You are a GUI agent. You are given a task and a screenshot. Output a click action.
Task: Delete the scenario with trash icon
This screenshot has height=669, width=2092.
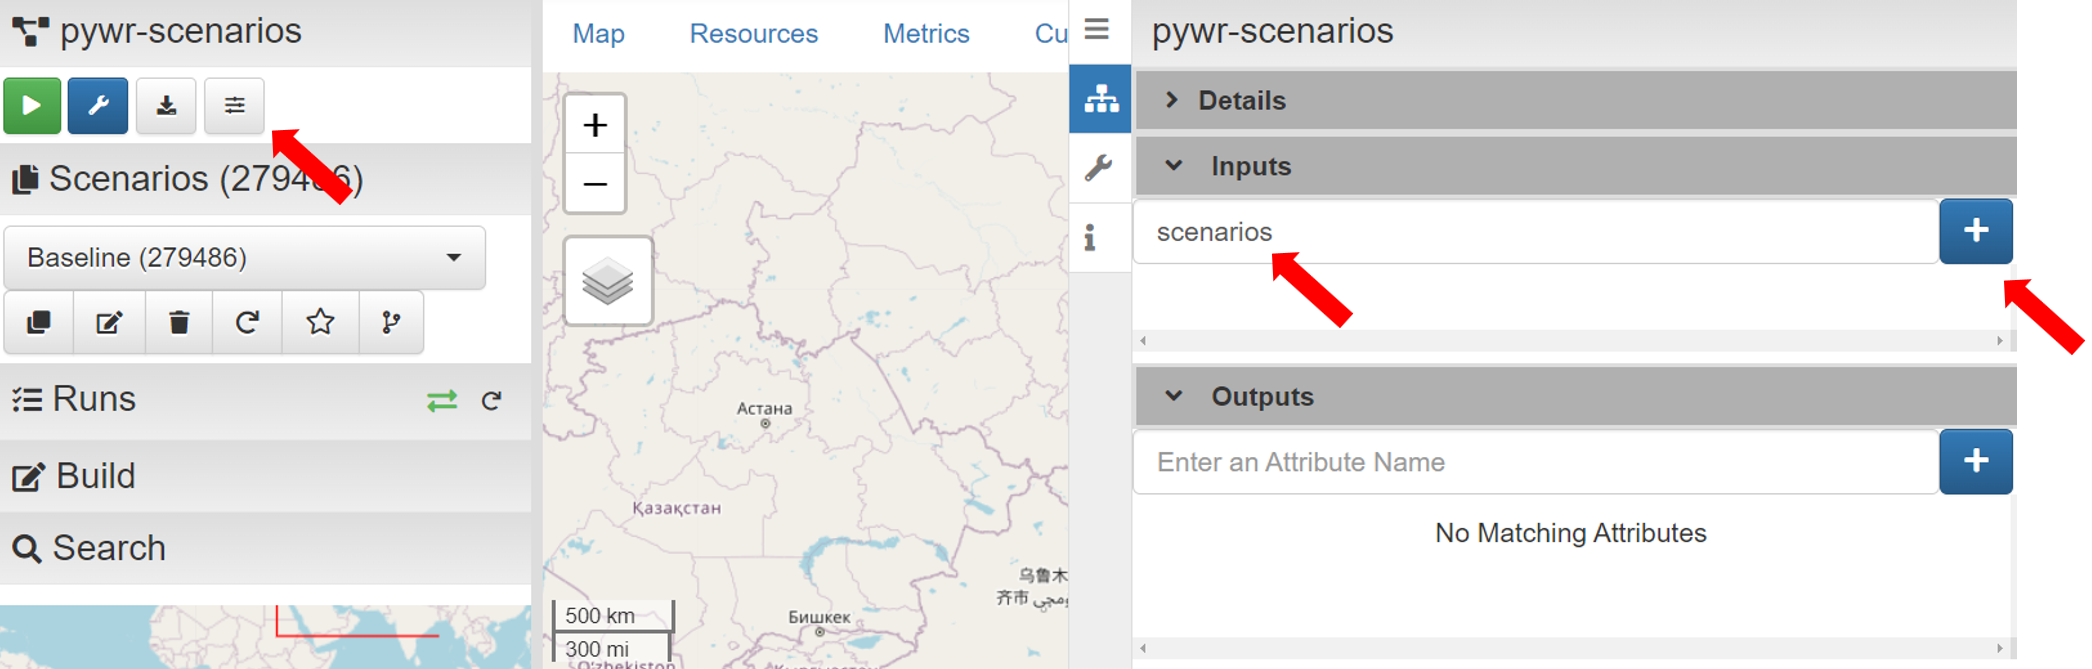(x=179, y=322)
